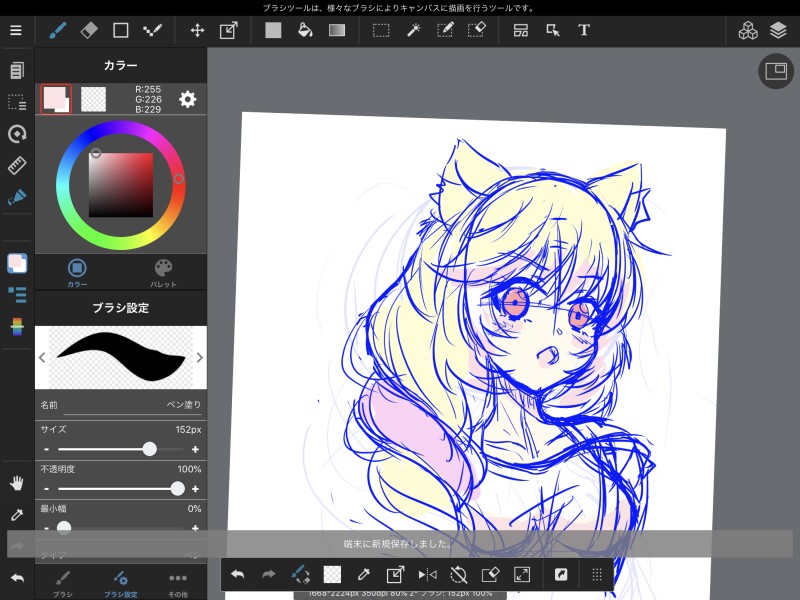
Task: Pick a shade in saturation square
Action: coord(121,185)
